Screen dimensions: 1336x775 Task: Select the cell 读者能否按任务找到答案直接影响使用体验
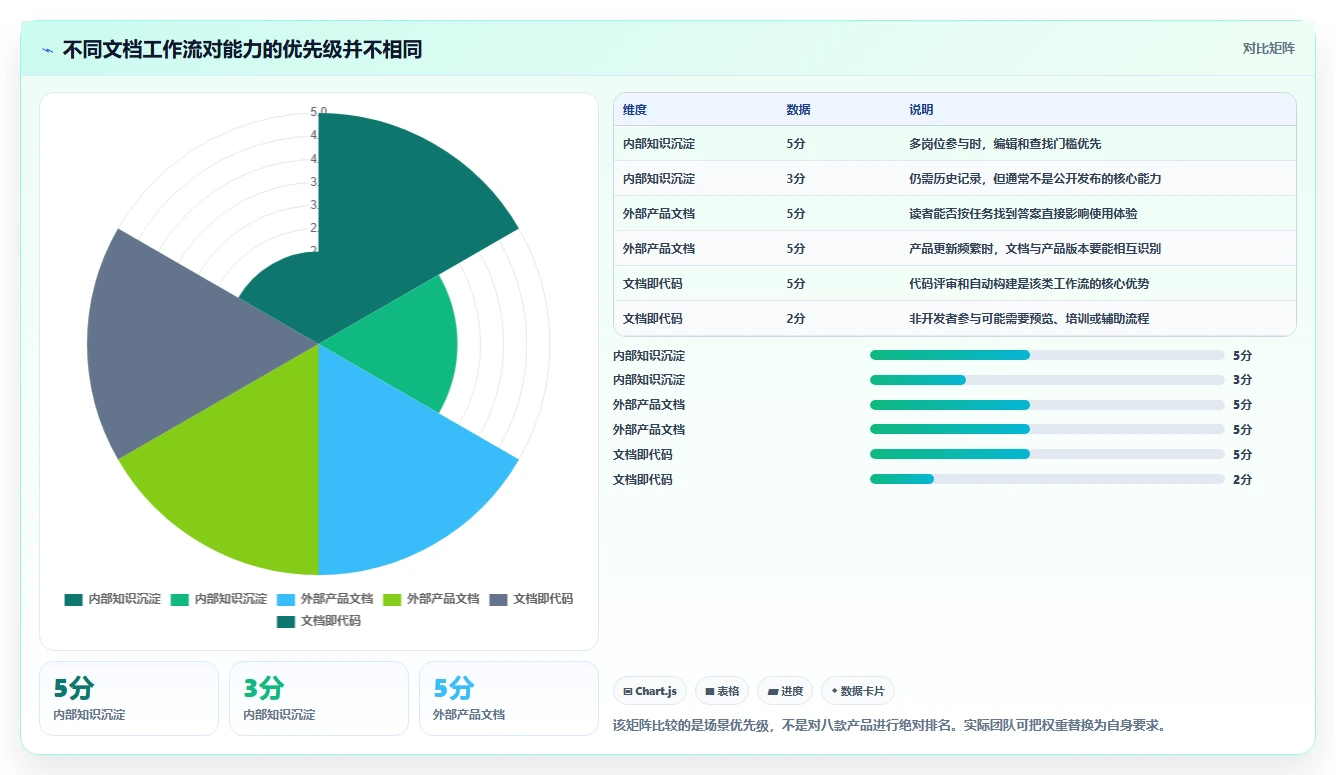click(x=1023, y=214)
